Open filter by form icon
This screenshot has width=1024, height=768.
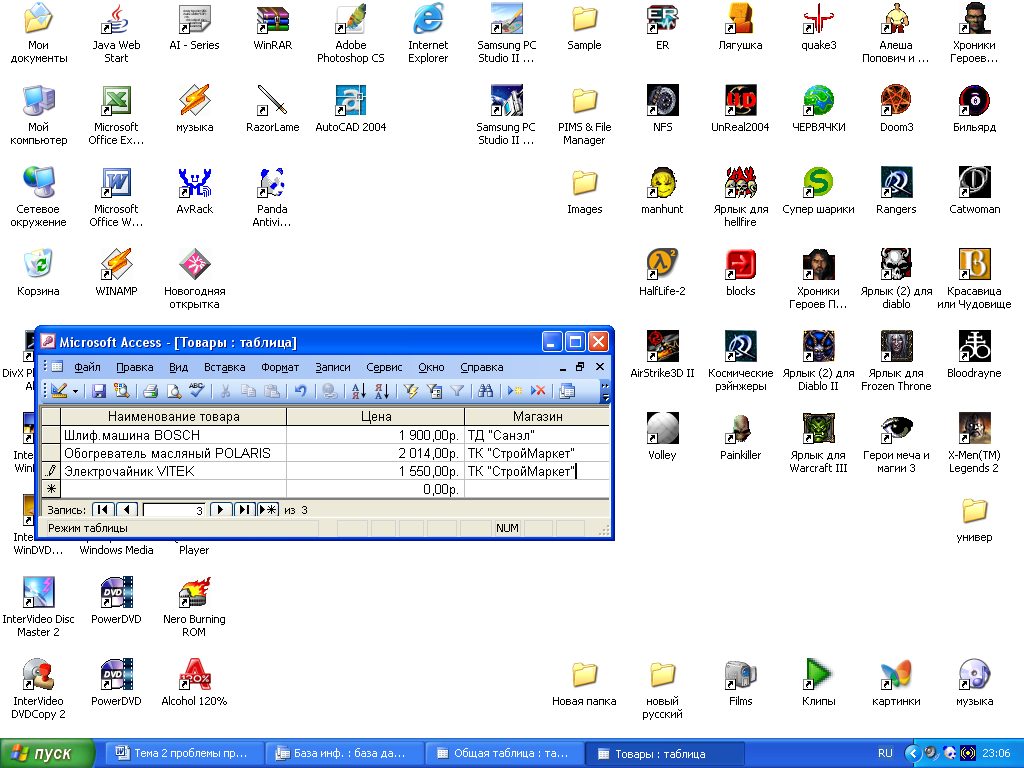tap(434, 391)
